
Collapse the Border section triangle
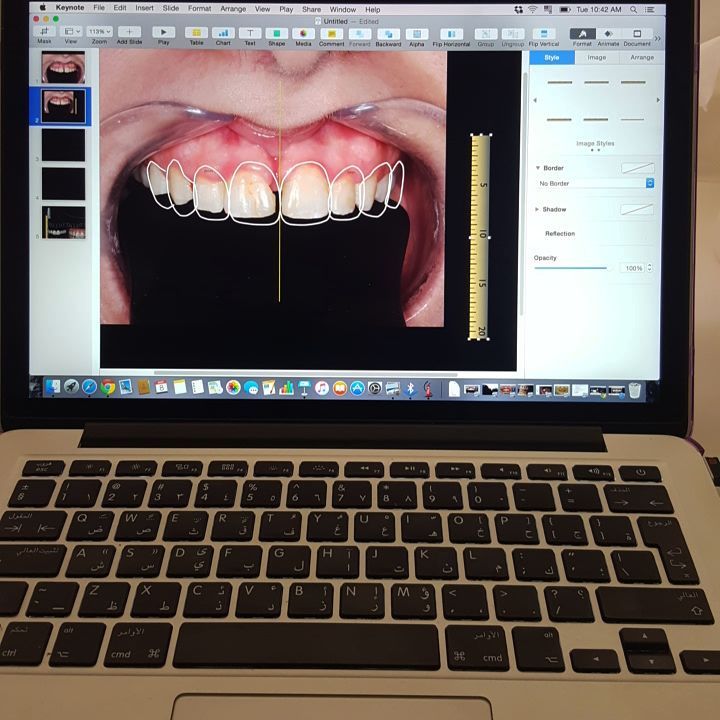(x=538, y=168)
